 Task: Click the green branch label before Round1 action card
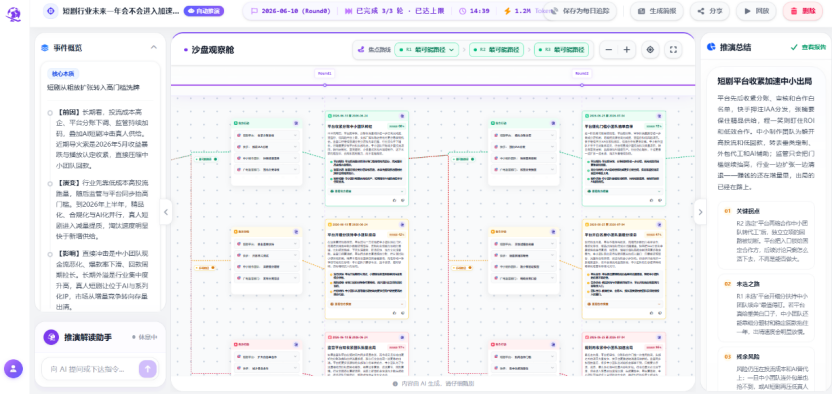coord(206,159)
